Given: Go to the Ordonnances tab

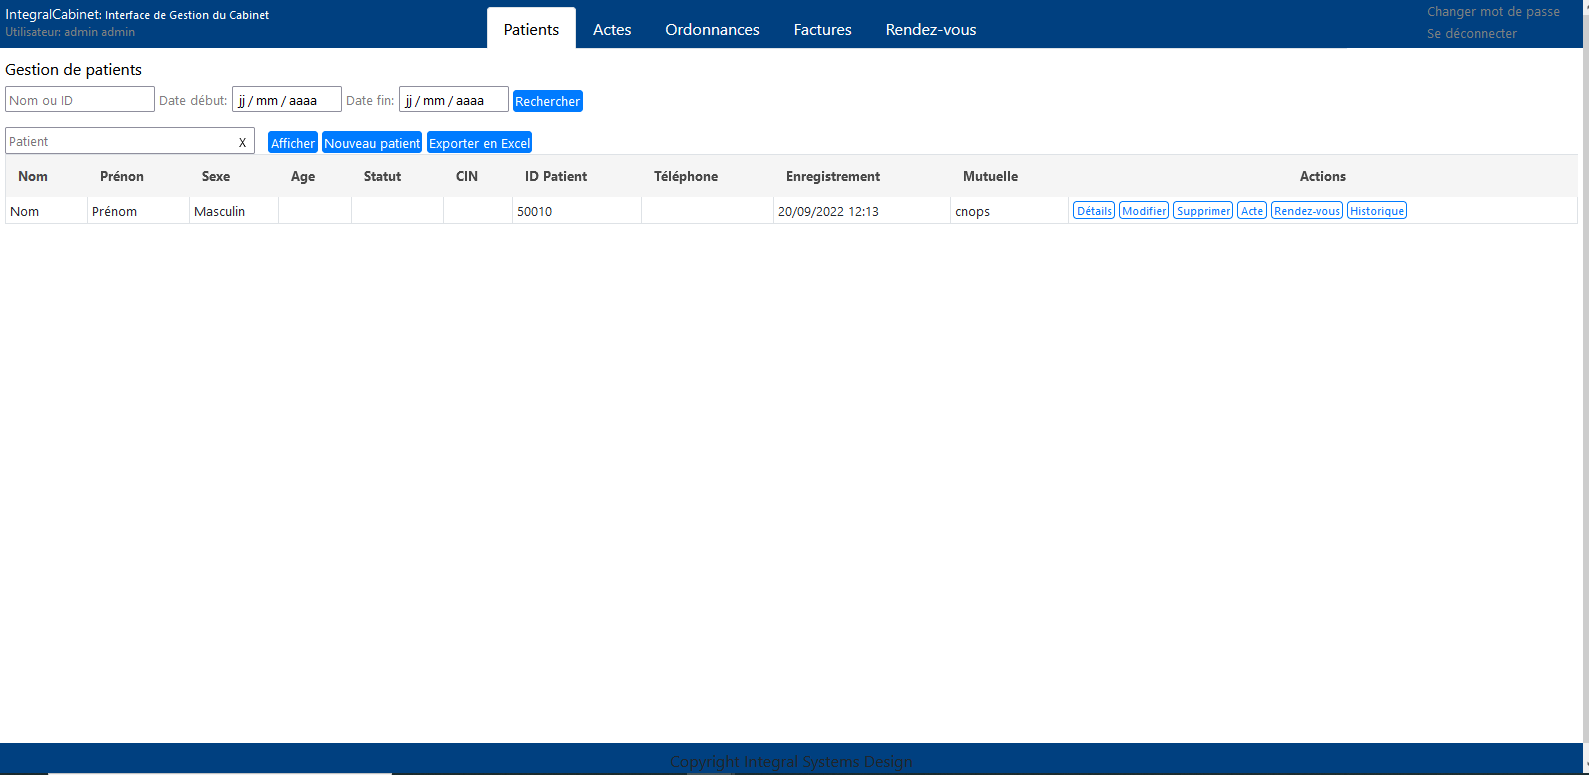Looking at the screenshot, I should pos(712,29).
